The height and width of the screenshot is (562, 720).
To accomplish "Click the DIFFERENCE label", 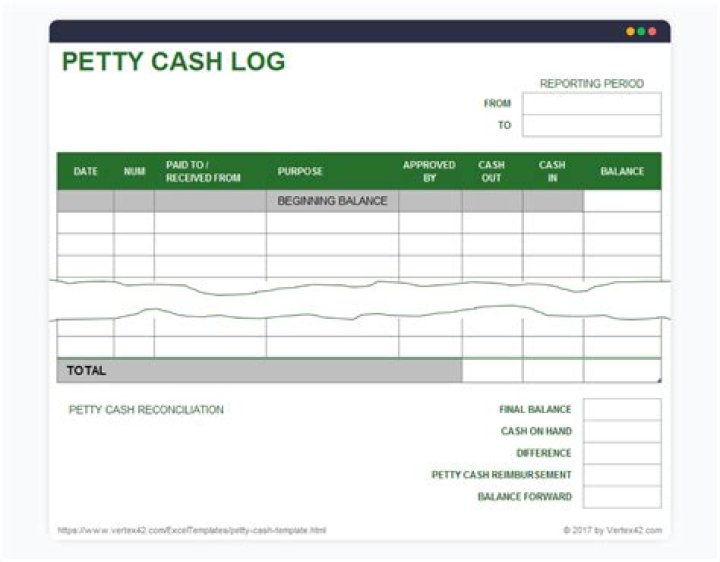I will point(544,453).
